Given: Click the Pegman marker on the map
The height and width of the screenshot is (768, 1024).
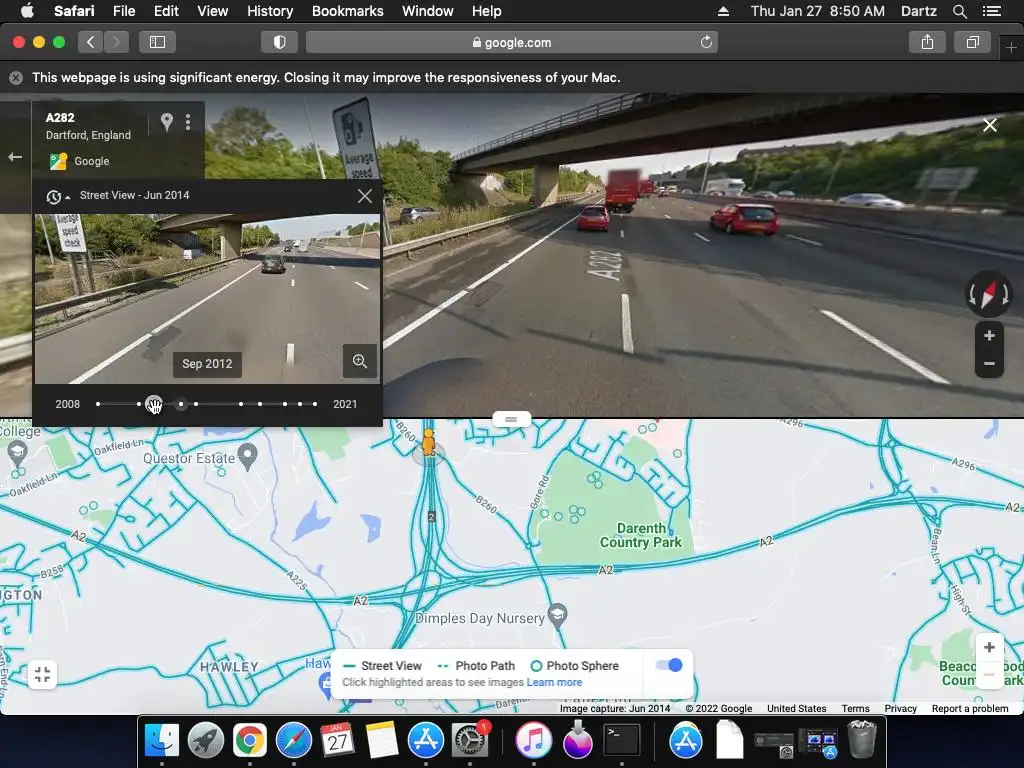Looking at the screenshot, I should pyautogui.click(x=428, y=442).
